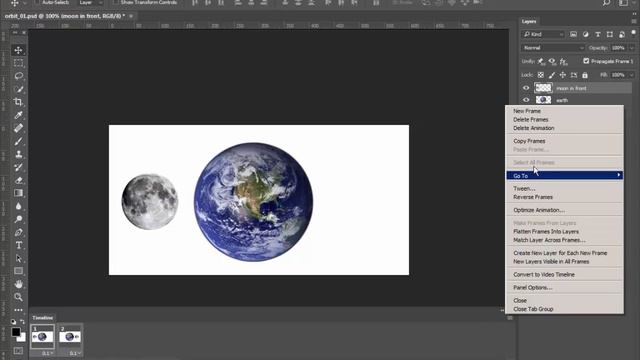The height and width of the screenshot is (360, 640).
Task: Choose Flatten Frames Into Layers
Action: [x=546, y=231]
